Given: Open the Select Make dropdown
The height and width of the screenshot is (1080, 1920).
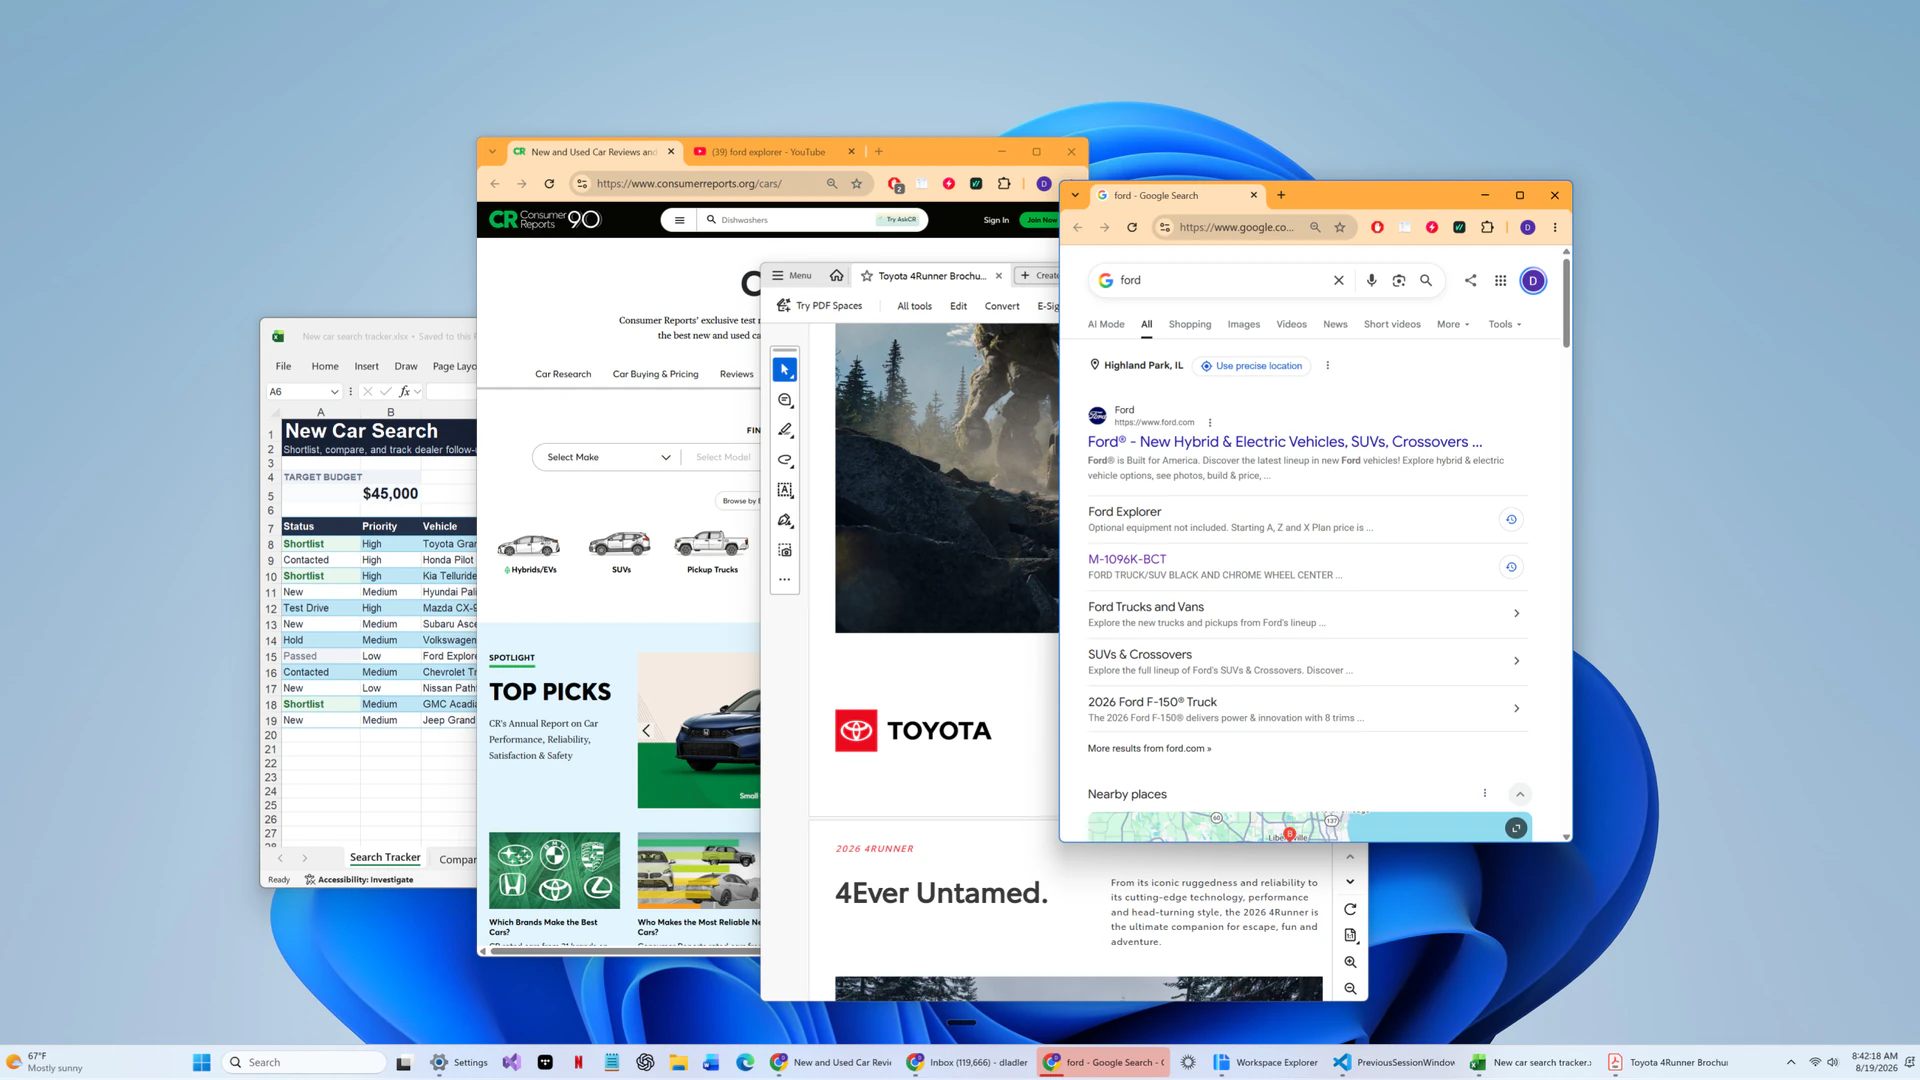Looking at the screenshot, I should [607, 457].
